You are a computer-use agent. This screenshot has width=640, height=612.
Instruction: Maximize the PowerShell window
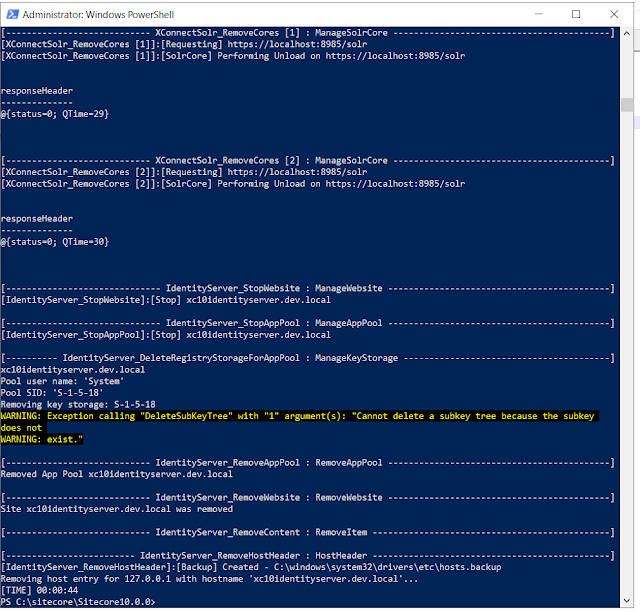click(x=576, y=14)
